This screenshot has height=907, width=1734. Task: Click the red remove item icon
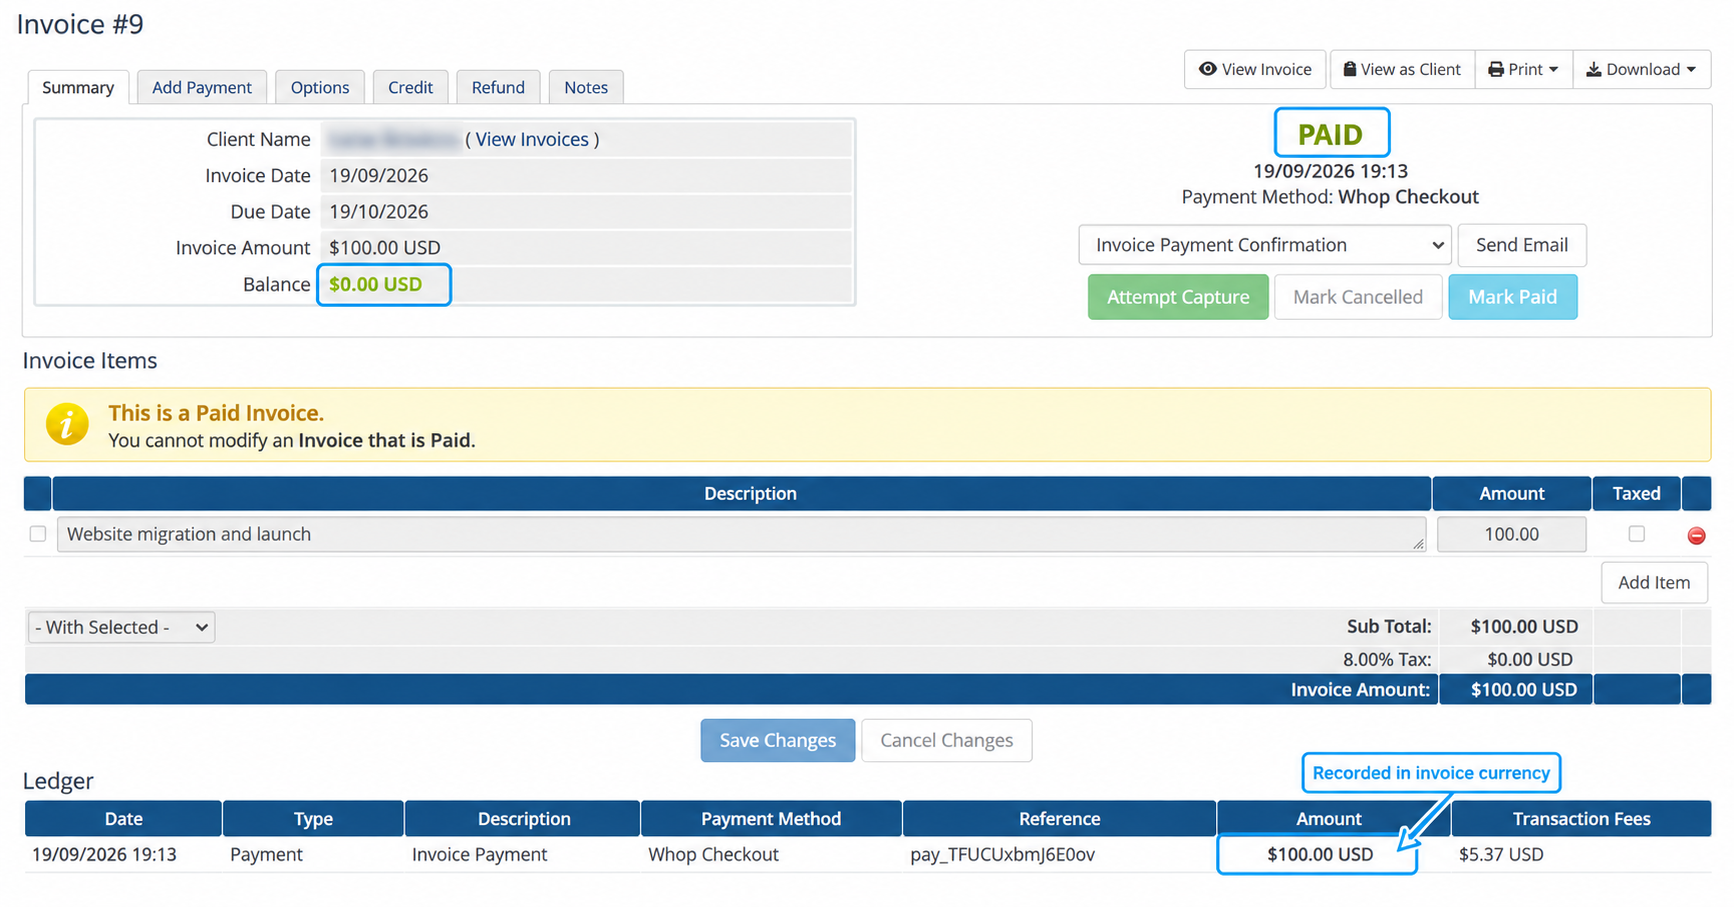(1696, 536)
